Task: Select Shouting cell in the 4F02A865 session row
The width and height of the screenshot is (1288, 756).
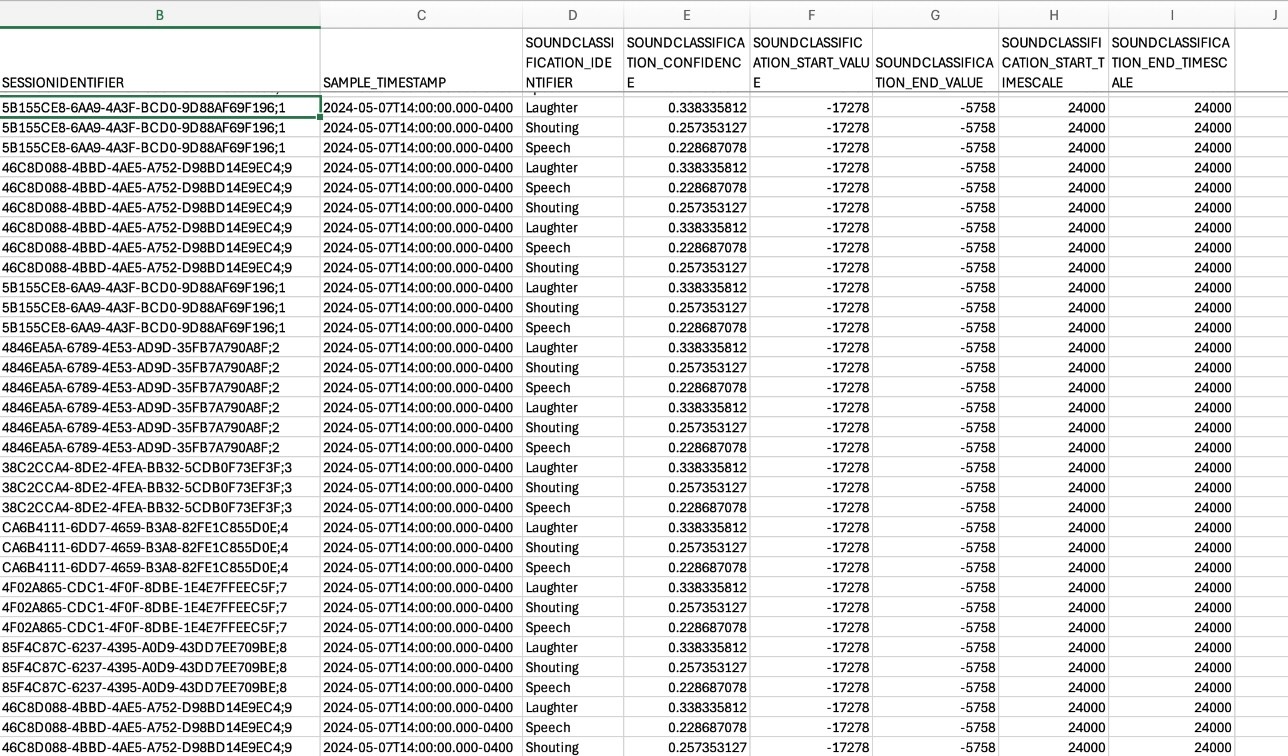Action: (x=573, y=607)
